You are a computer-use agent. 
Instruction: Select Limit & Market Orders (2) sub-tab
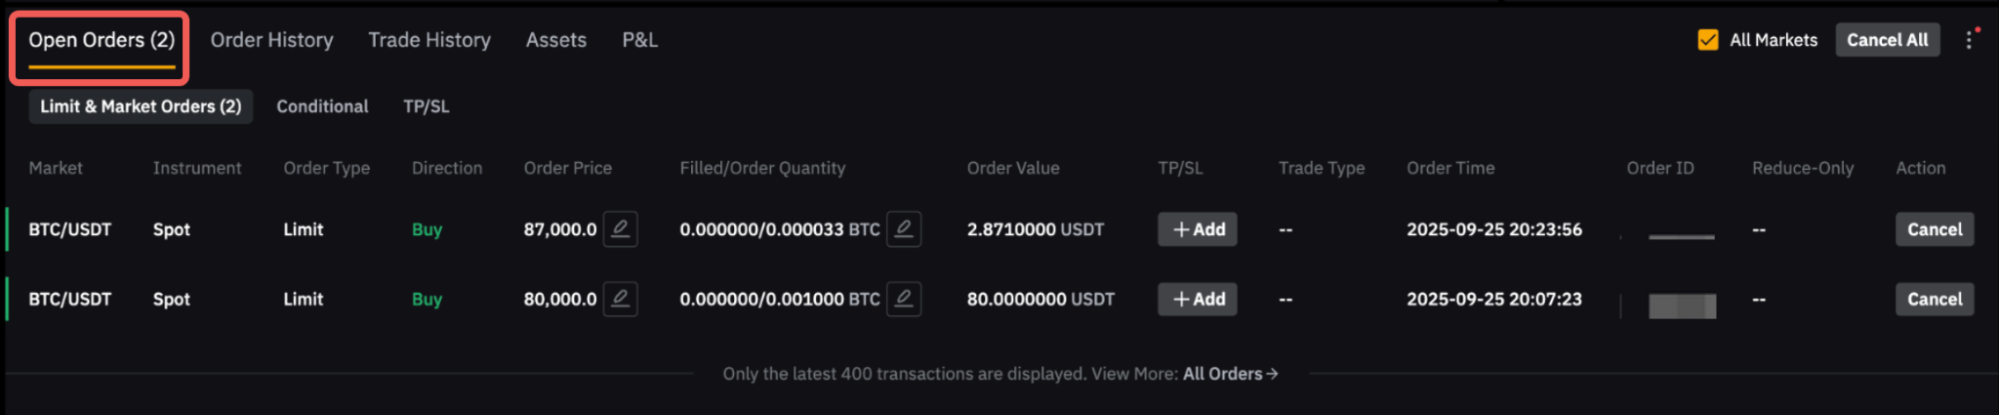click(140, 106)
